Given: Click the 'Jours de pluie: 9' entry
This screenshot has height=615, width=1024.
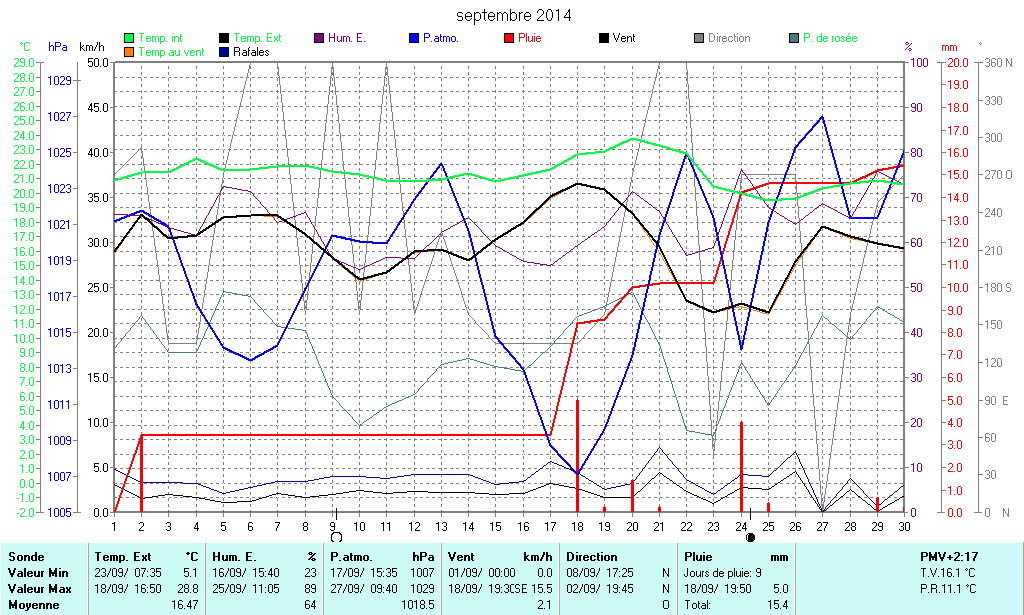Looking at the screenshot, I should coord(722,573).
